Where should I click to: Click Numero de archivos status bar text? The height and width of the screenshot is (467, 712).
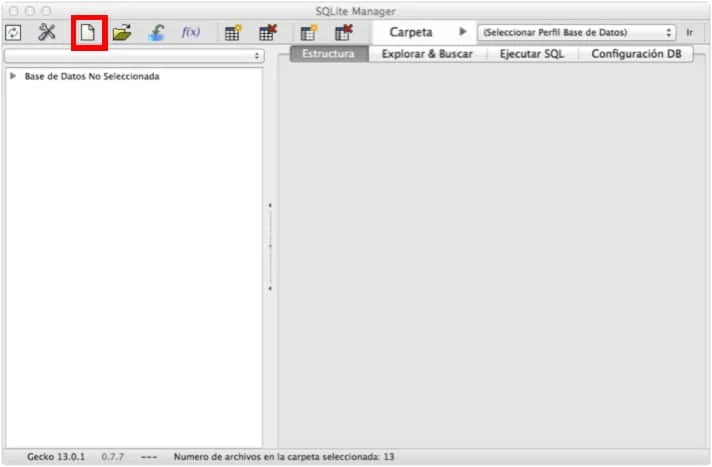(x=284, y=457)
